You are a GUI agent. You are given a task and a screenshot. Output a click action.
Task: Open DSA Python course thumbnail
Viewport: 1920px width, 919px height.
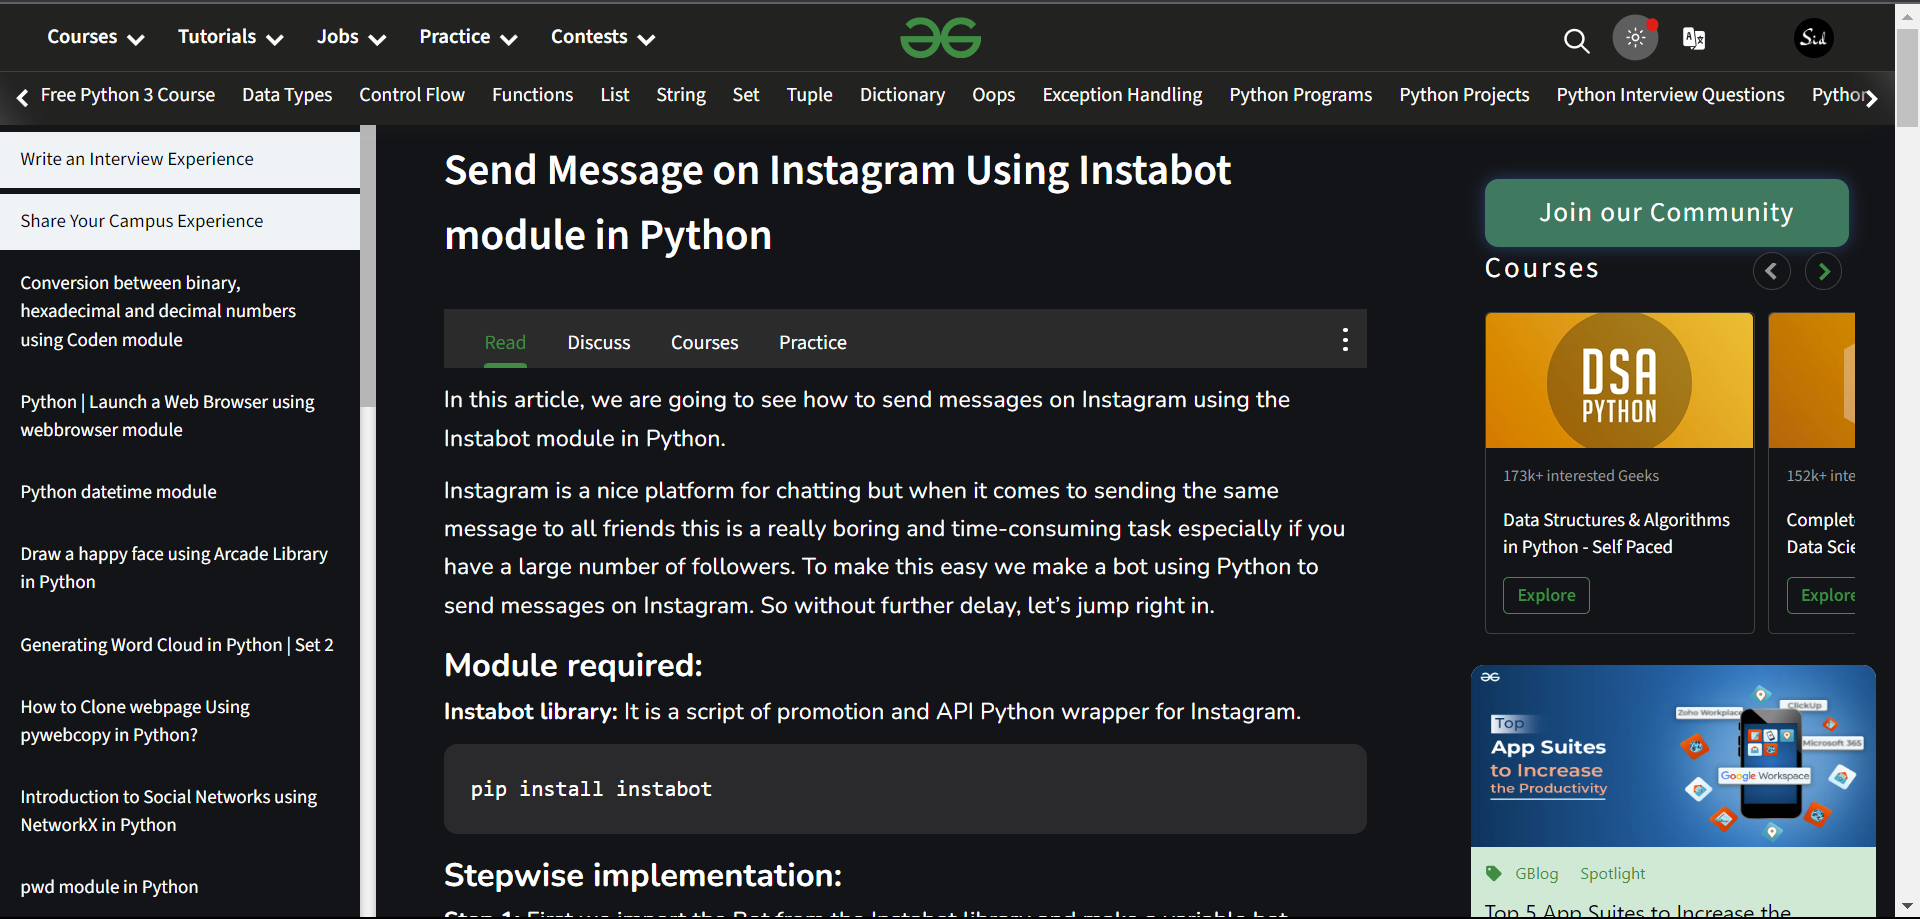coord(1619,380)
